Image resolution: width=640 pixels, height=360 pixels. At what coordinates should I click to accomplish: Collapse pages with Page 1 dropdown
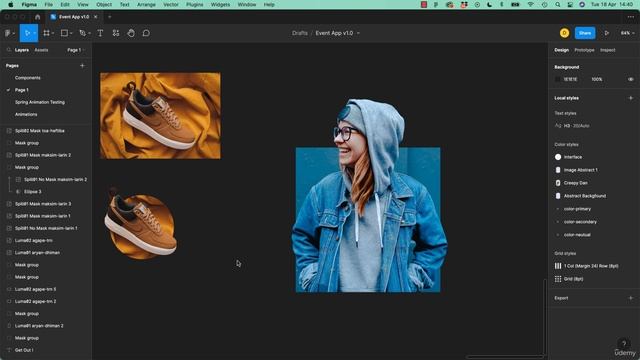point(76,50)
